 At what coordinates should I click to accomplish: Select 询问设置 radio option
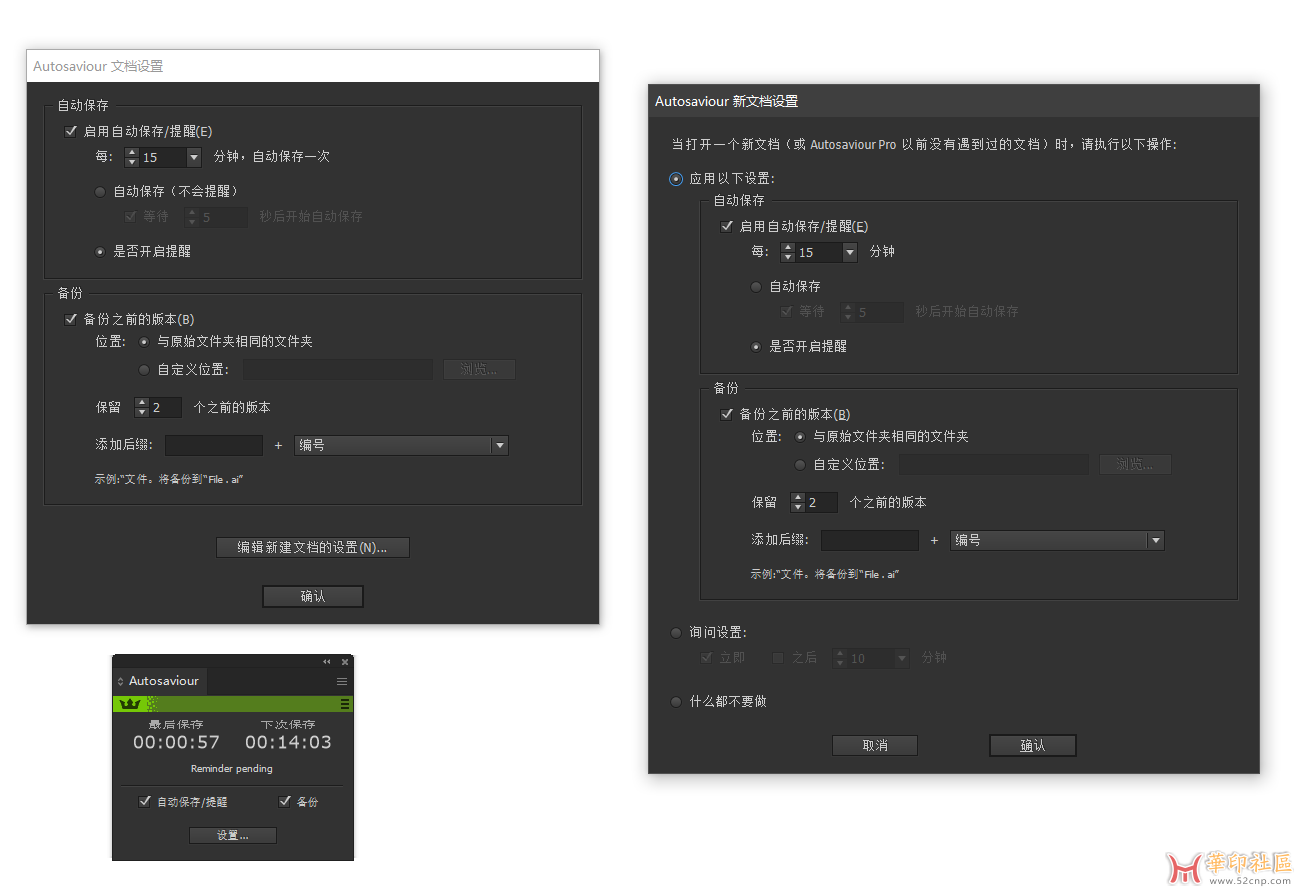pyautogui.click(x=676, y=633)
